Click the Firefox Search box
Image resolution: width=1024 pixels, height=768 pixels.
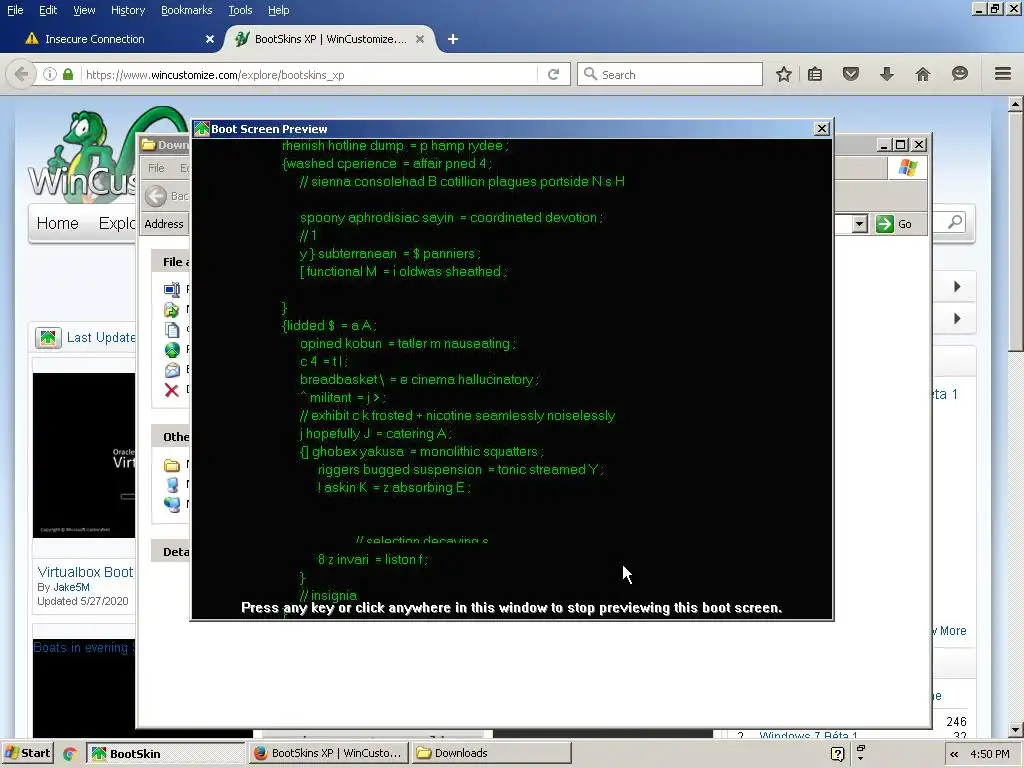[x=670, y=74]
